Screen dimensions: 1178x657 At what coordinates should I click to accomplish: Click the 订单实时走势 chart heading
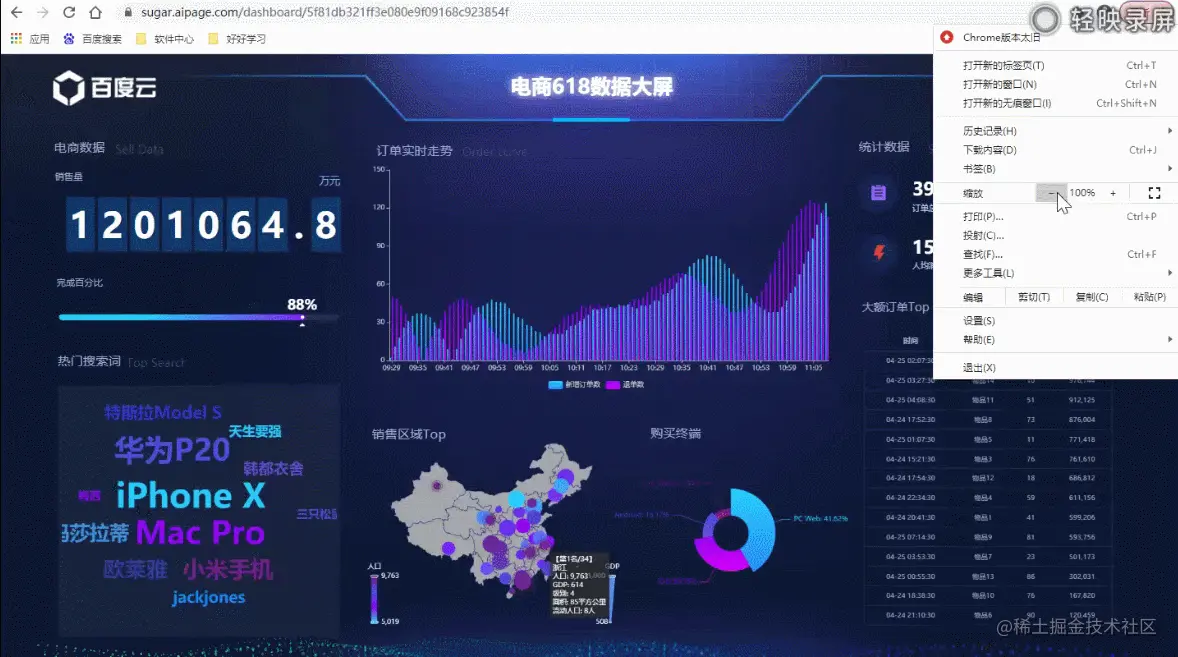coord(415,151)
